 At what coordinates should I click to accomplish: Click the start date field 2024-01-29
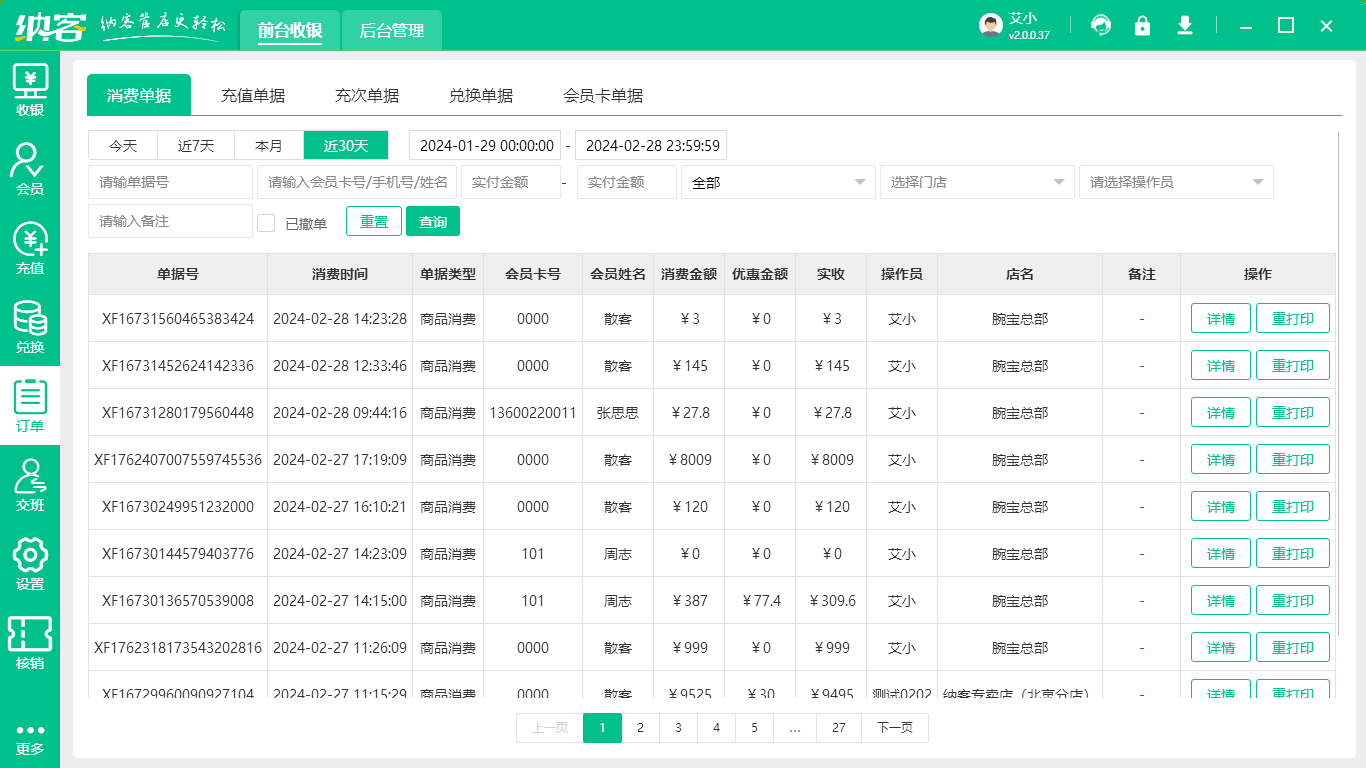point(485,145)
